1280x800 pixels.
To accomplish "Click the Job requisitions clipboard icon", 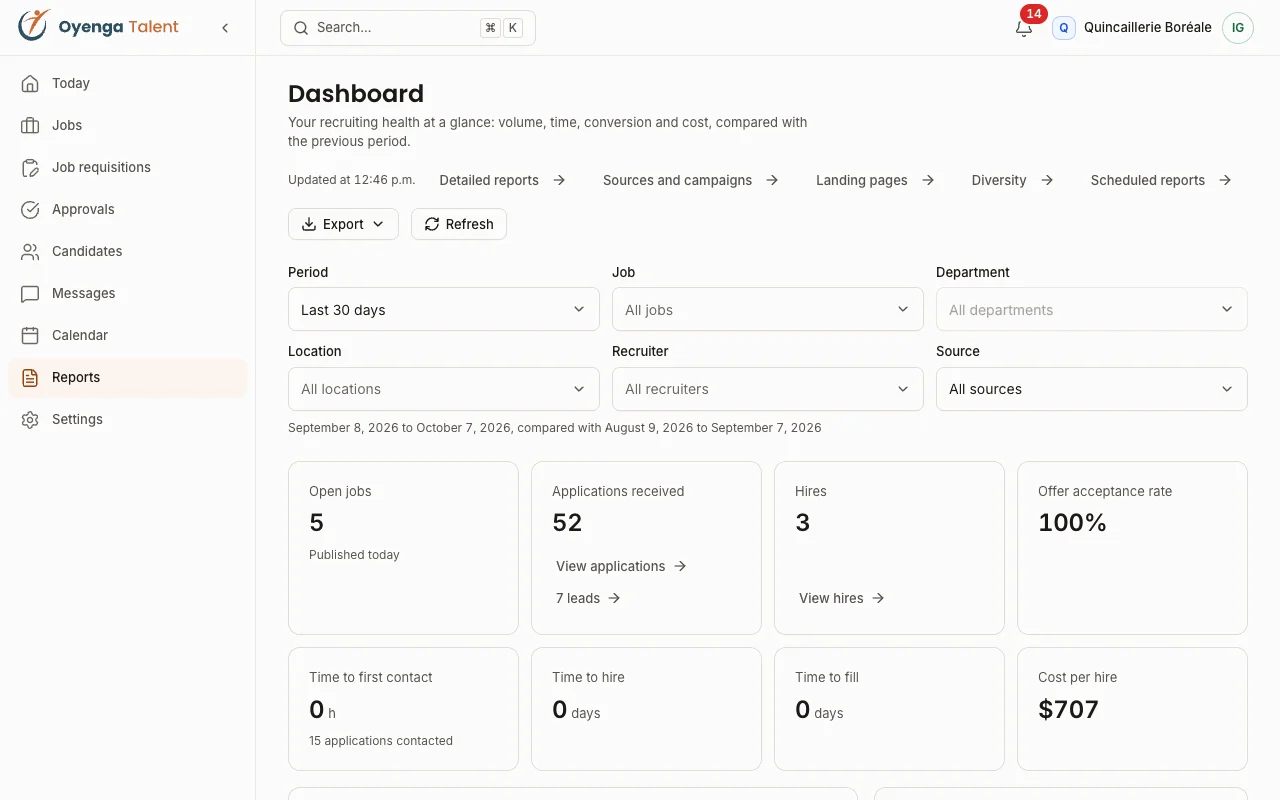I will tap(31, 167).
